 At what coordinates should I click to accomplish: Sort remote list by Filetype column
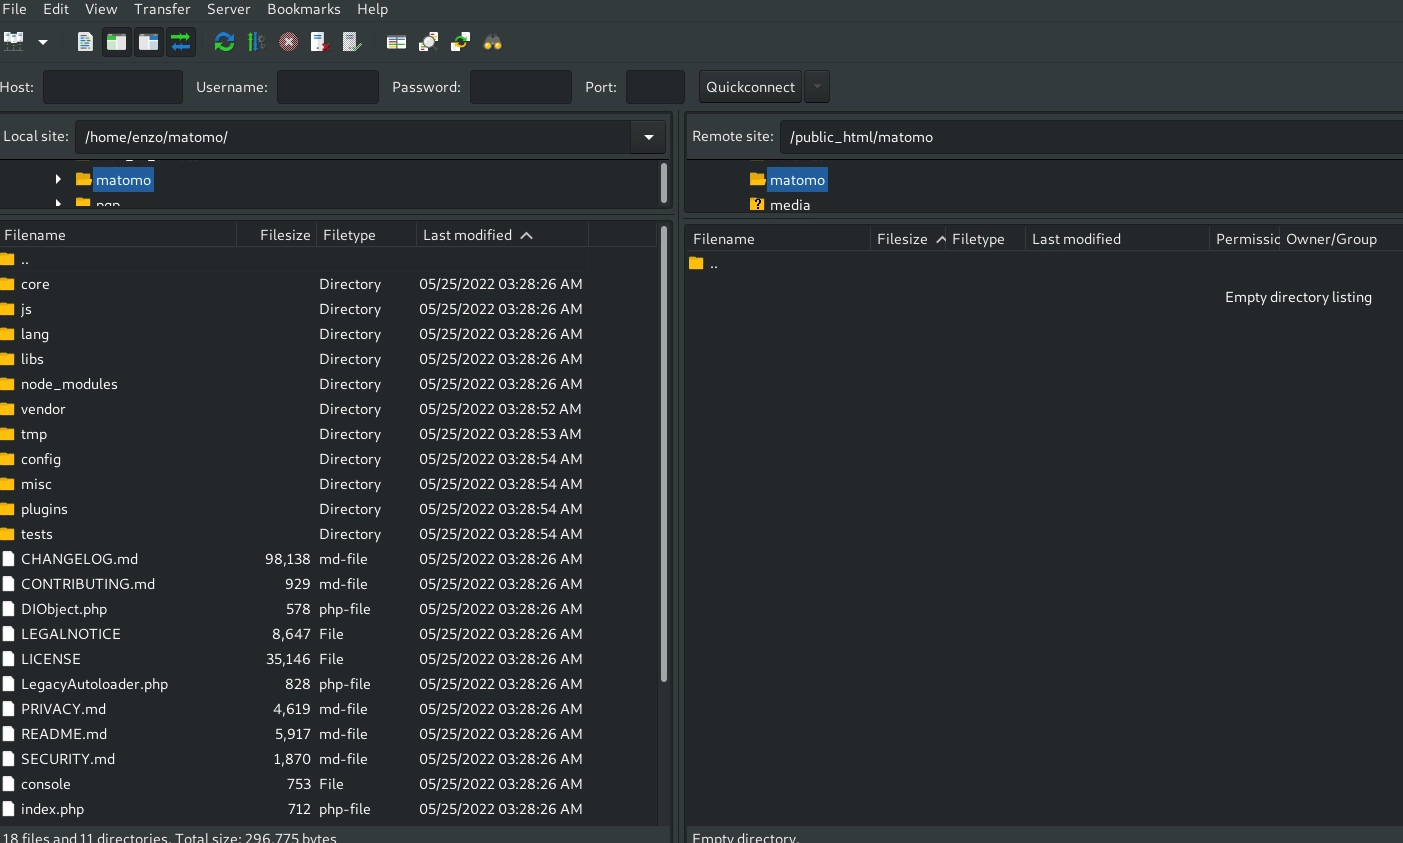click(x=986, y=239)
